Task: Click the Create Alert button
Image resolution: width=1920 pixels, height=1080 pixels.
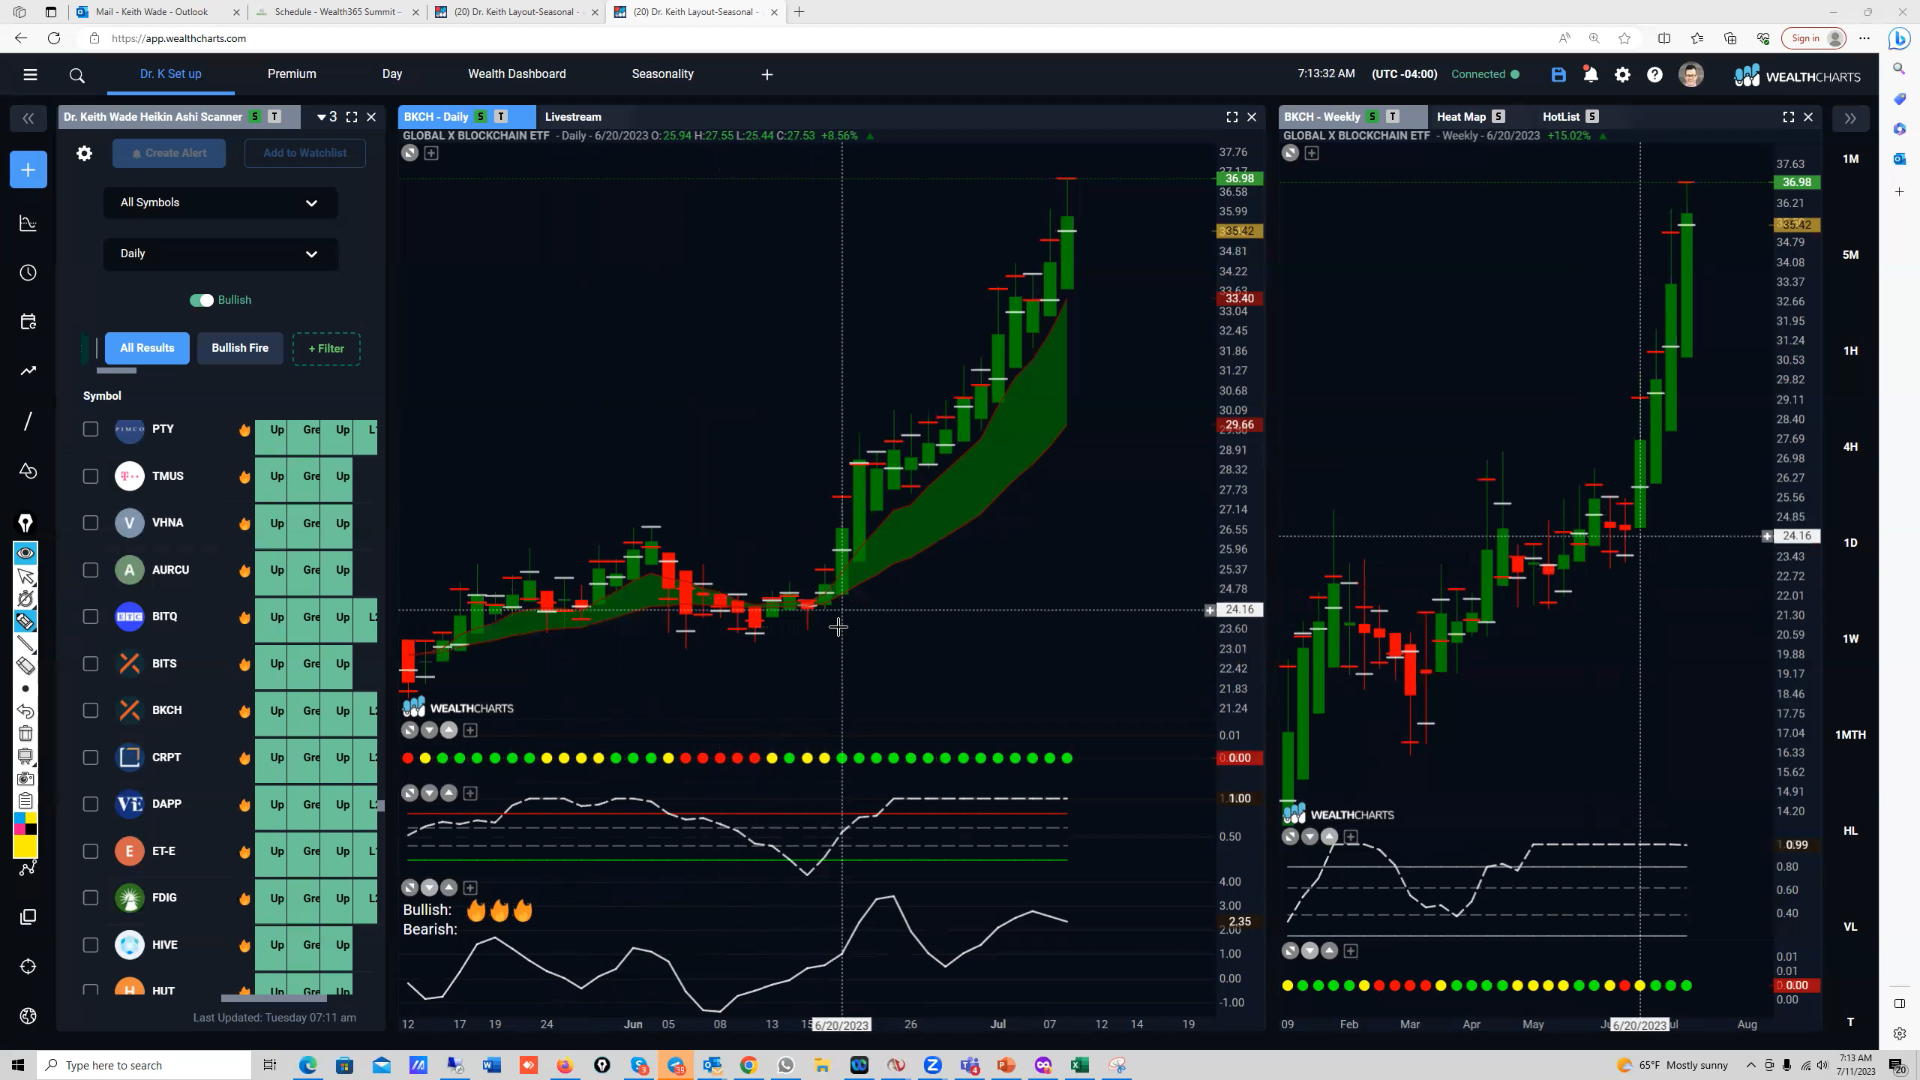Action: tap(169, 153)
